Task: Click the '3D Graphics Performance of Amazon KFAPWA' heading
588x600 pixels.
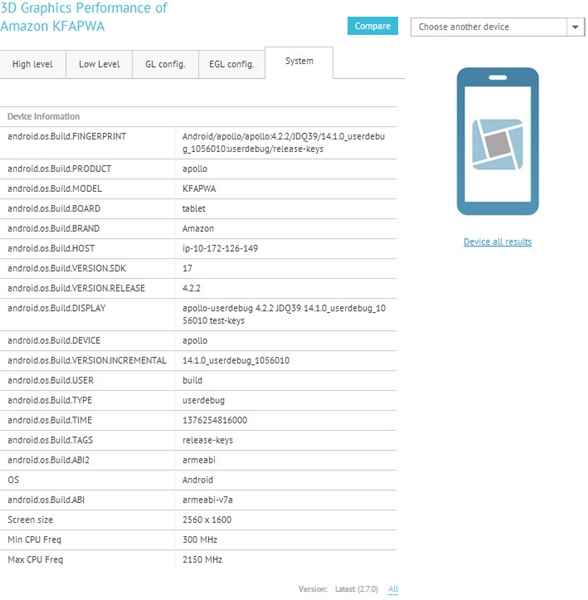Action: [83, 17]
